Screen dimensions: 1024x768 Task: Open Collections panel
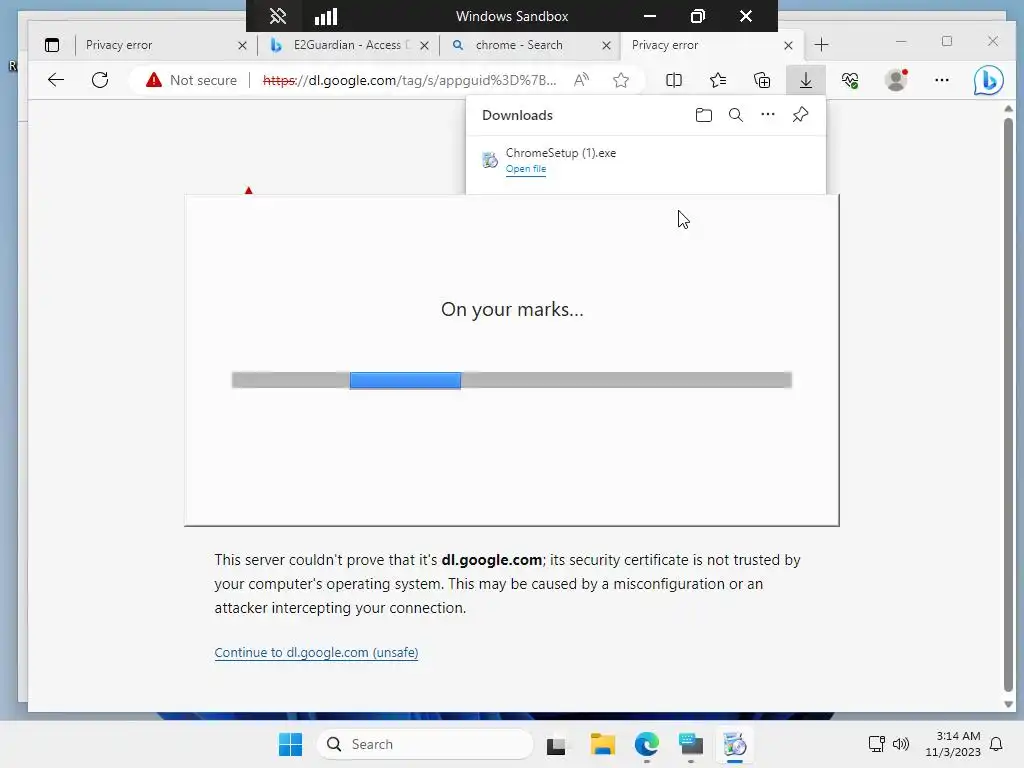(x=762, y=80)
